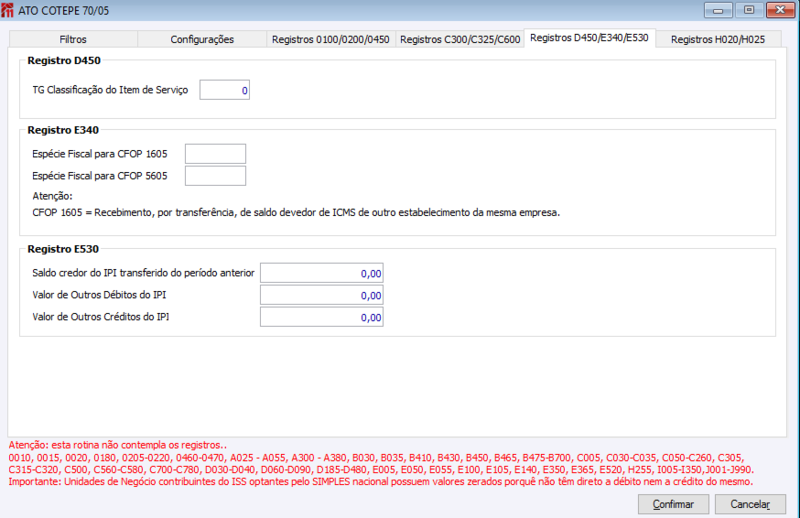The height and width of the screenshot is (518, 800).
Task: Go to Registros H020/H025 tab
Action: [718, 39]
